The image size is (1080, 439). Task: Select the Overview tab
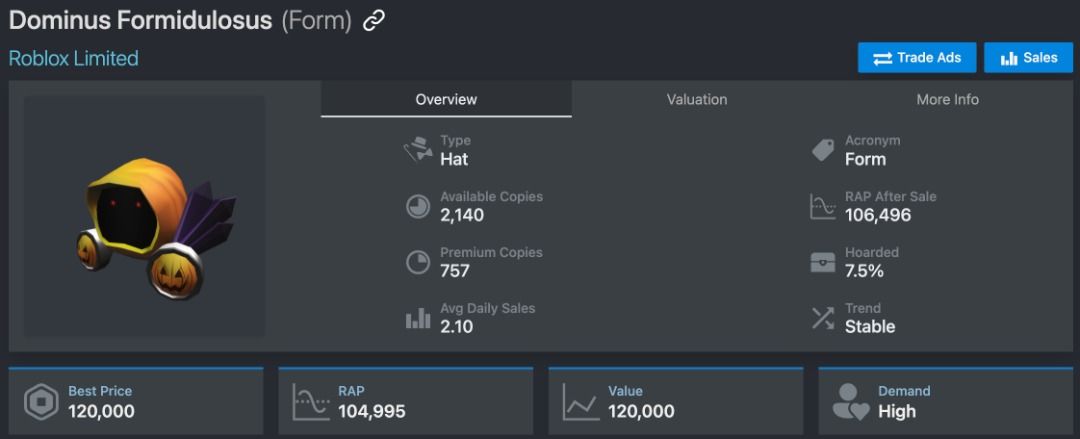coord(446,99)
